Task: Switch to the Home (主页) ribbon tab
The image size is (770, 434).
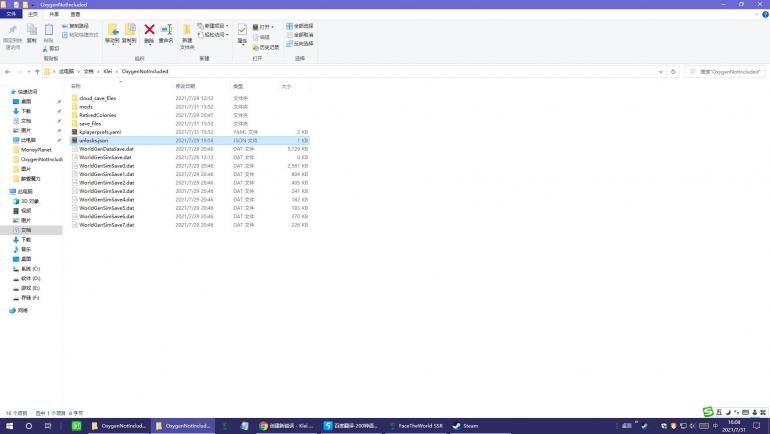Action: click(33, 14)
